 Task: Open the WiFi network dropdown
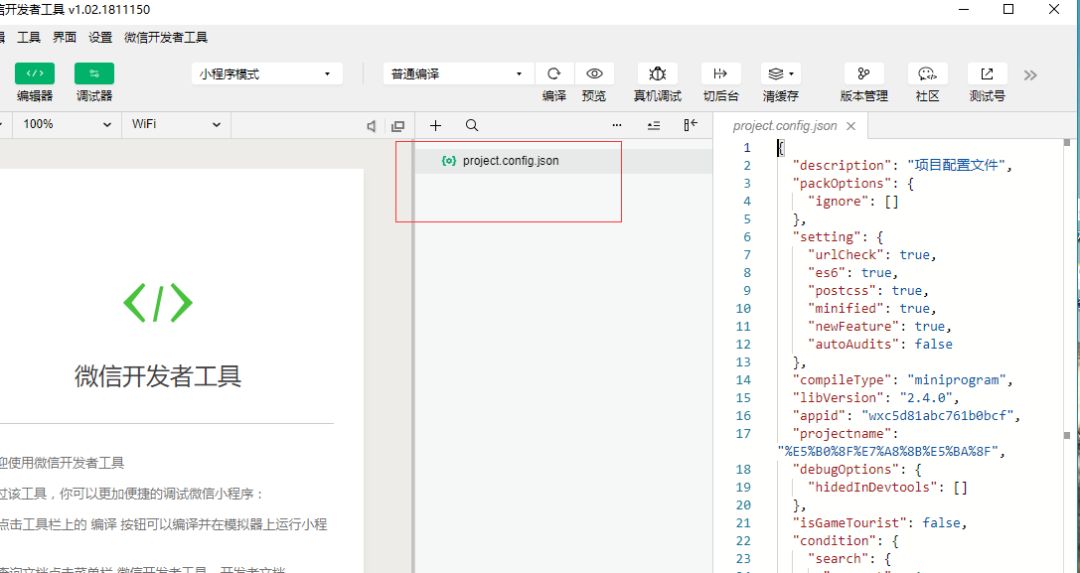pos(175,124)
